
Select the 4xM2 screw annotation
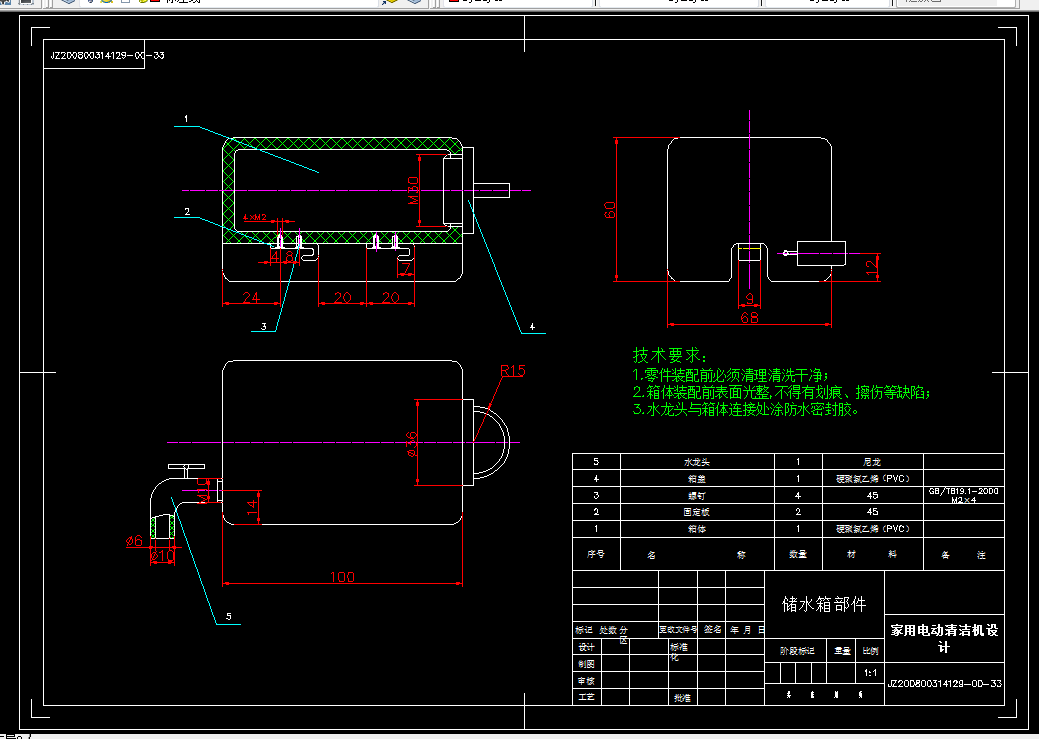click(x=255, y=217)
